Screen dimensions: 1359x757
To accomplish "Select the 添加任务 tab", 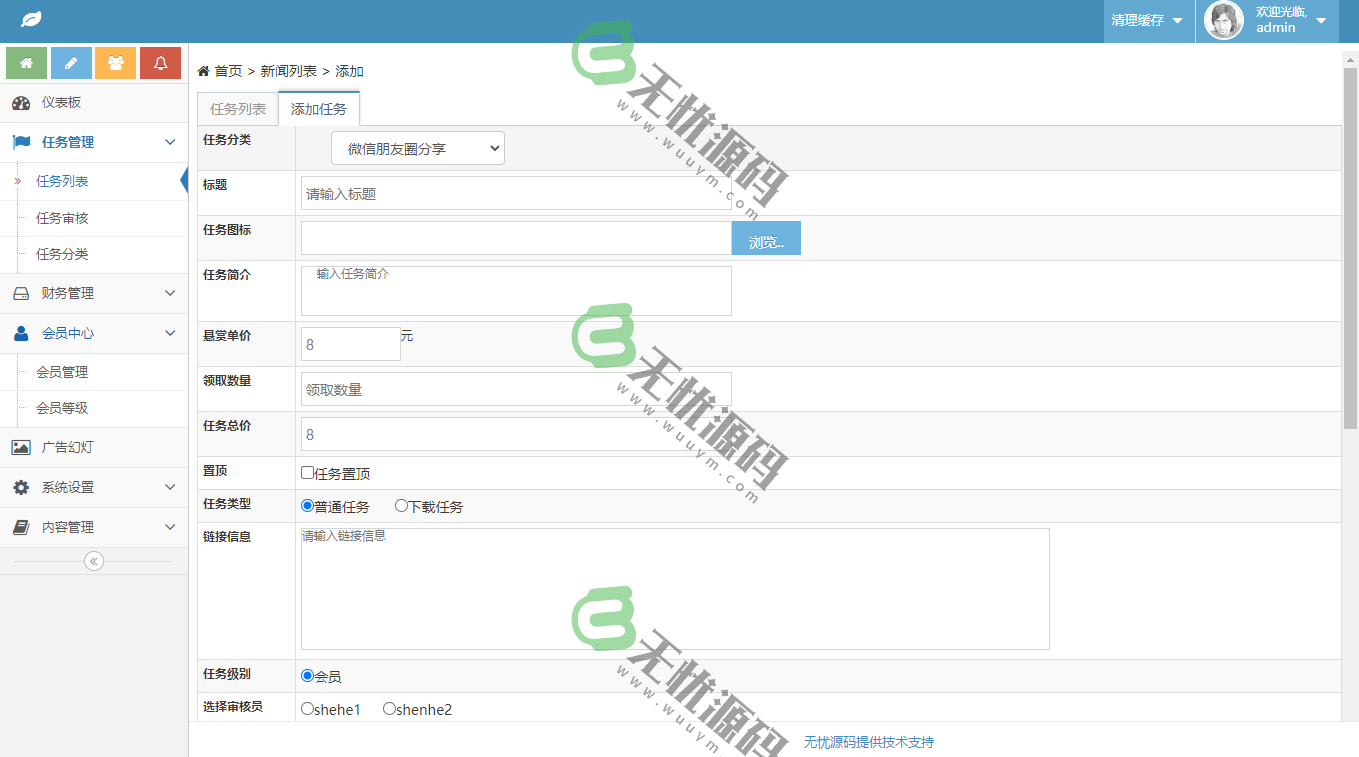I will 318,108.
